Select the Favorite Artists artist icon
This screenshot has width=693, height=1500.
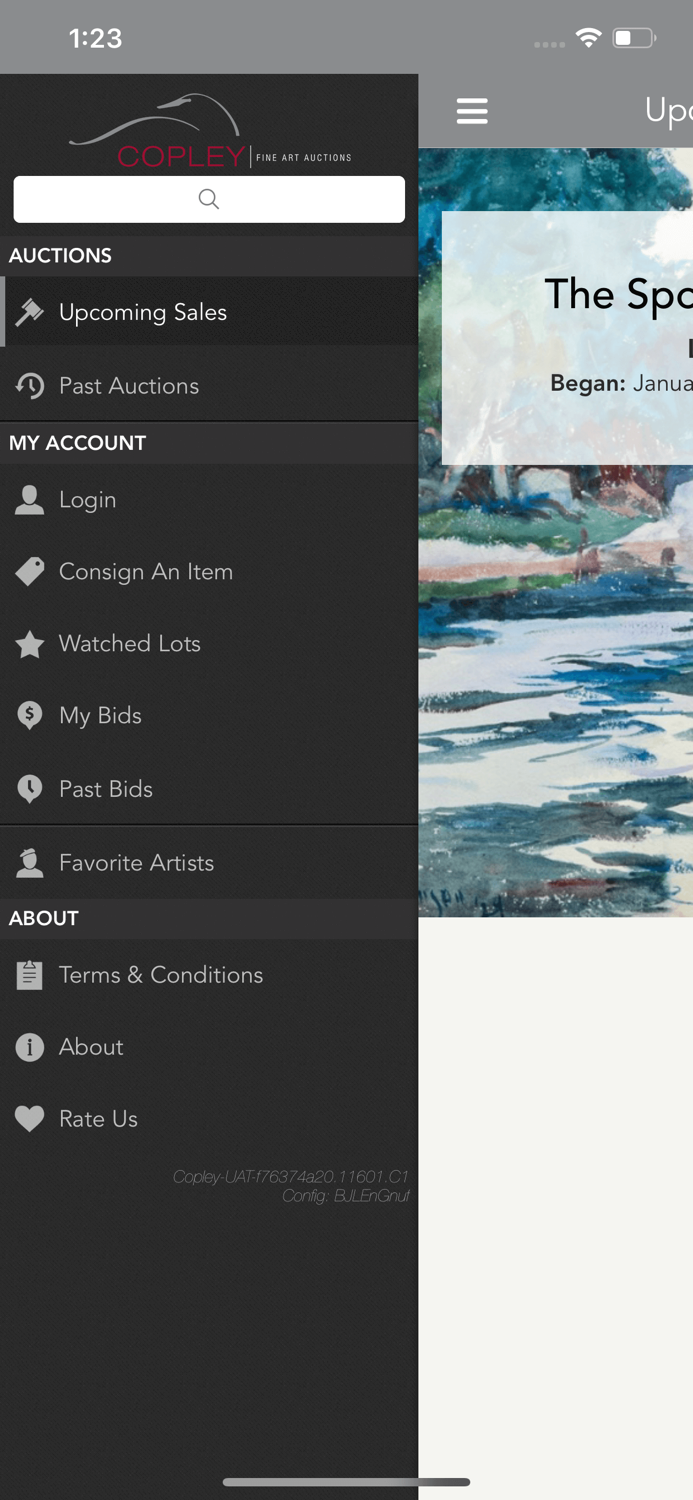(29, 862)
